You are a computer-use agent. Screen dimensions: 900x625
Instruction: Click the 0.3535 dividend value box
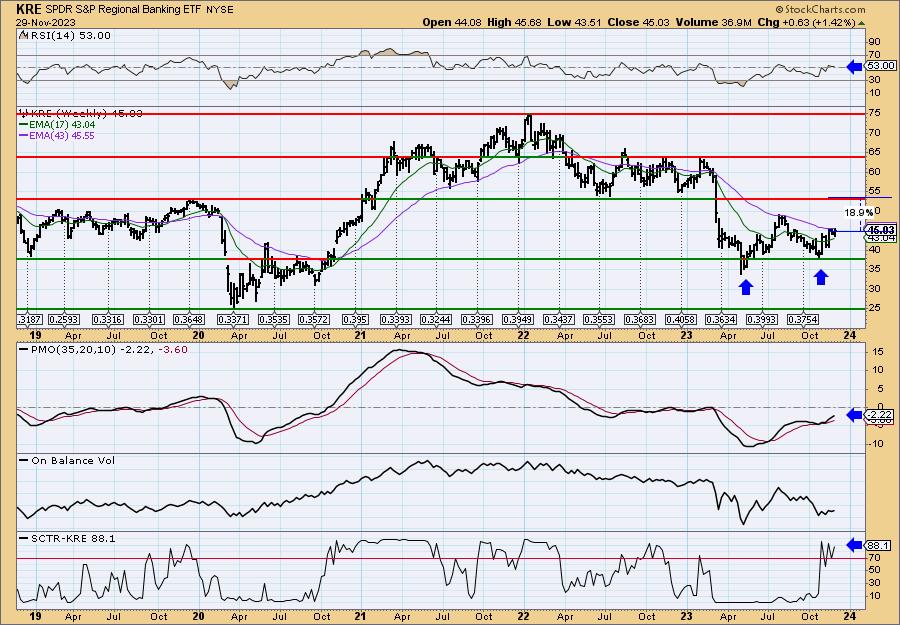[274, 319]
